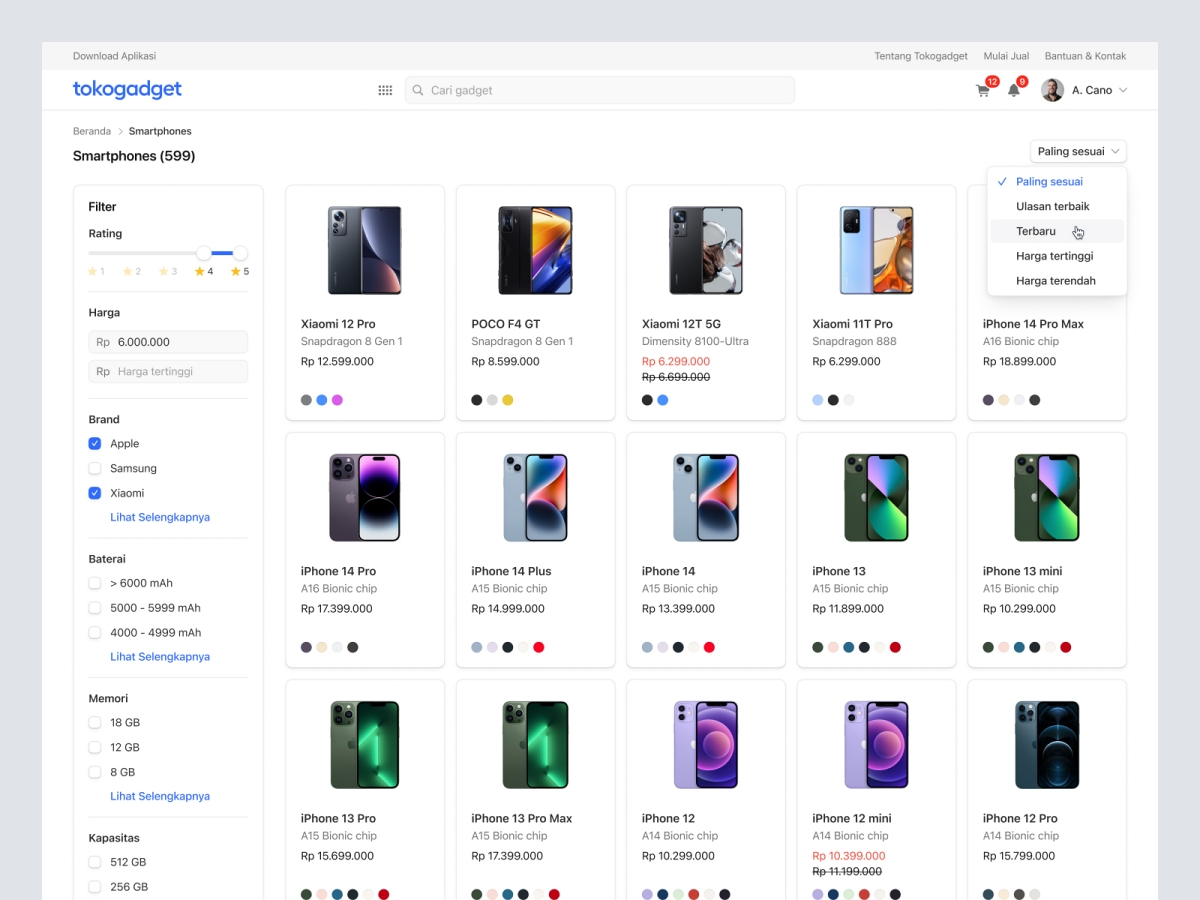The image size is (1200, 900).
Task: Open the shopping cart icon
Action: (983, 90)
